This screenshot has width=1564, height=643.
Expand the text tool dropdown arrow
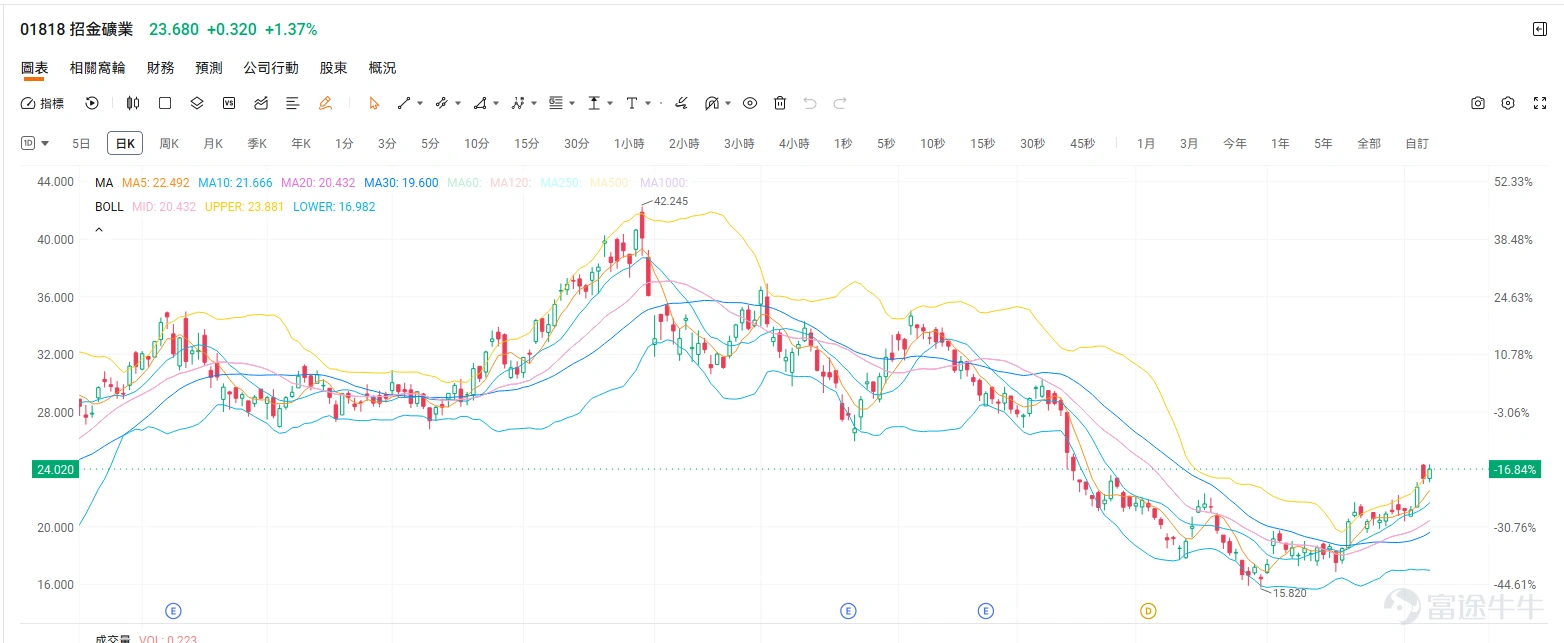pos(648,103)
